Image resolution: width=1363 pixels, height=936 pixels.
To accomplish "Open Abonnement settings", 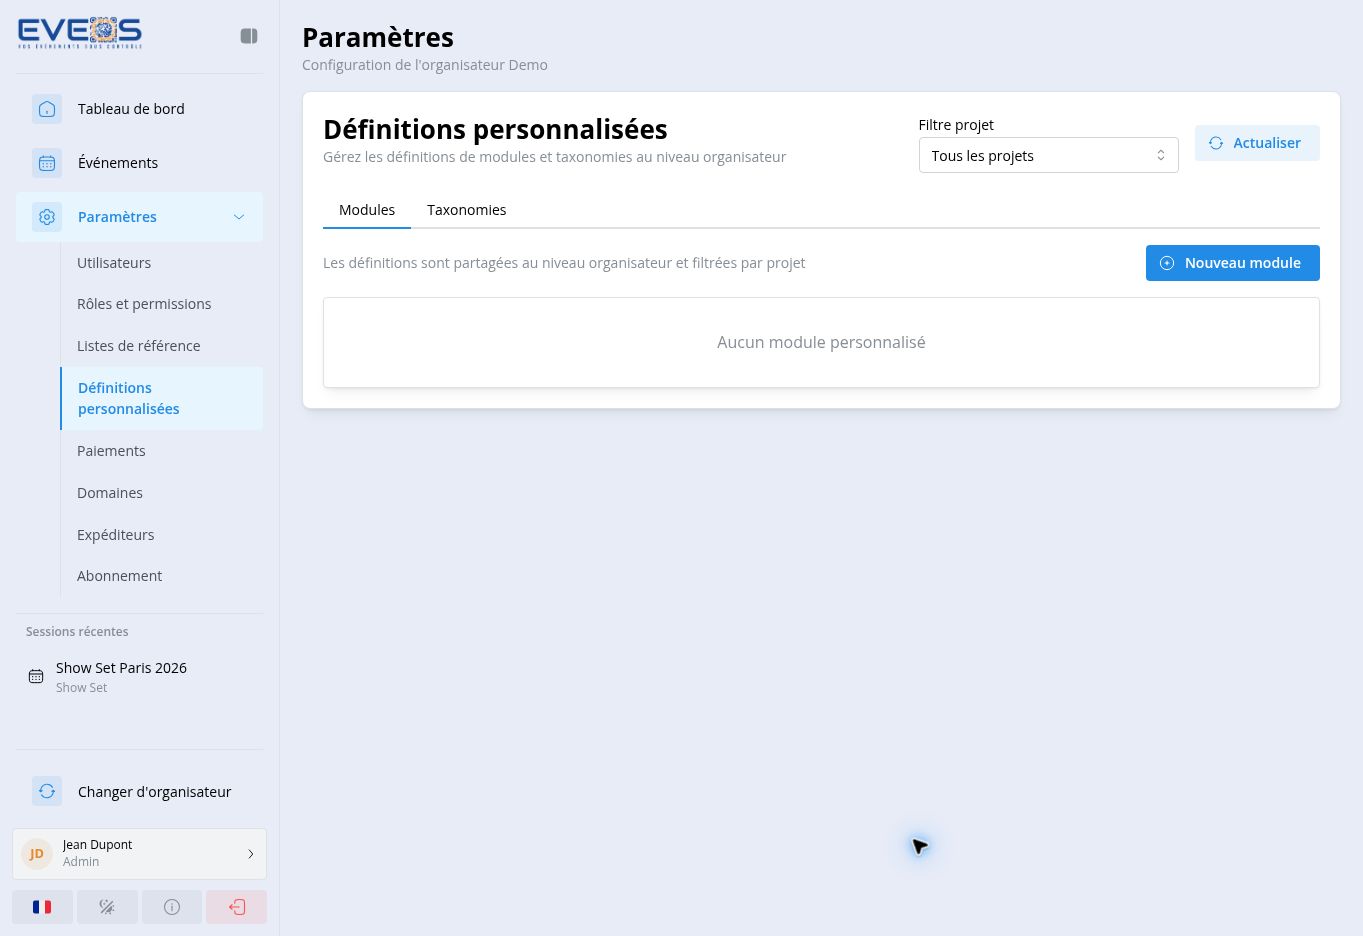I will pos(161,576).
